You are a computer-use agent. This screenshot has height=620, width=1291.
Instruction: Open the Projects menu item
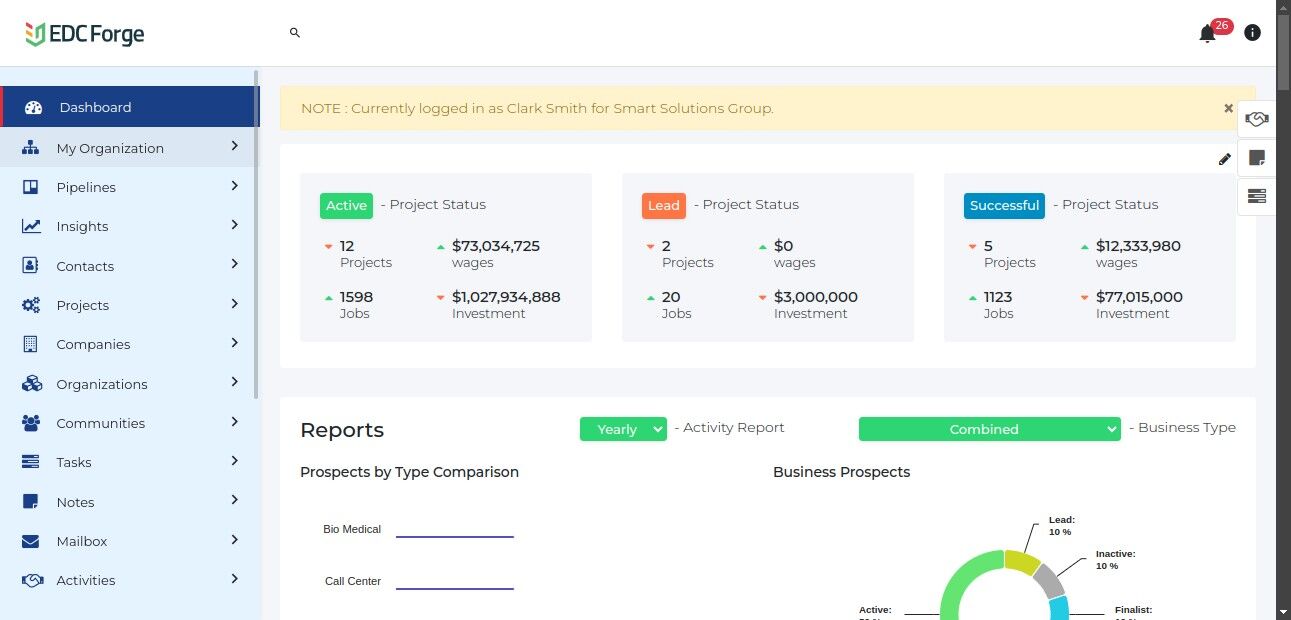point(130,305)
